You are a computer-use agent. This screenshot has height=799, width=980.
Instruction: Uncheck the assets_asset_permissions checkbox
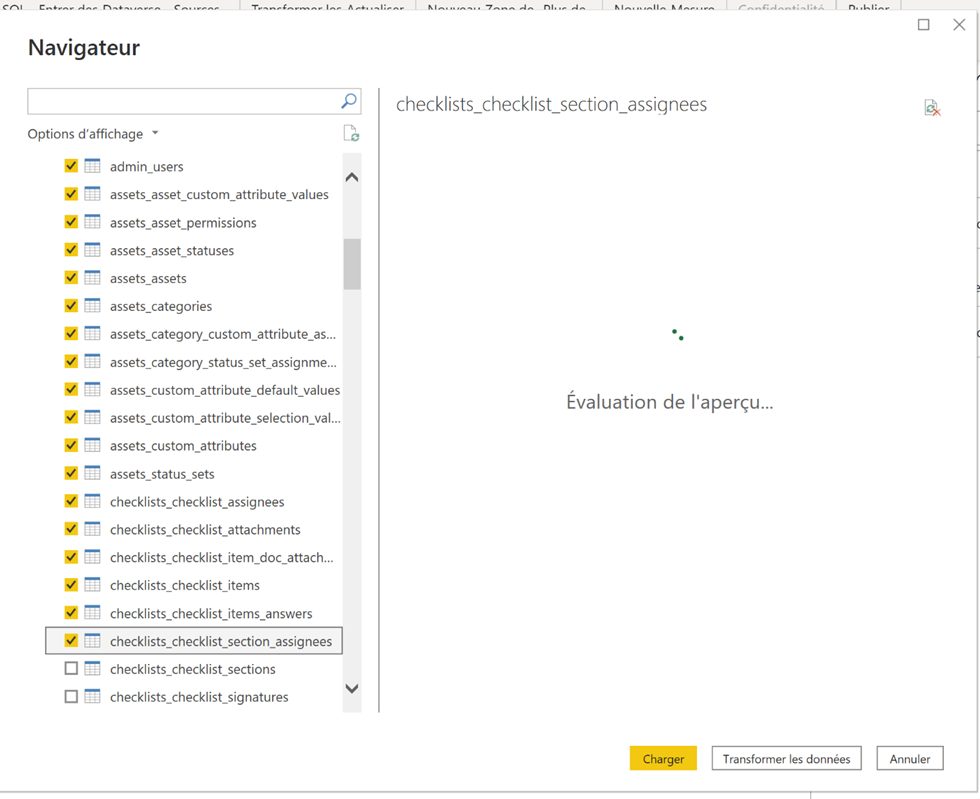[x=71, y=222]
